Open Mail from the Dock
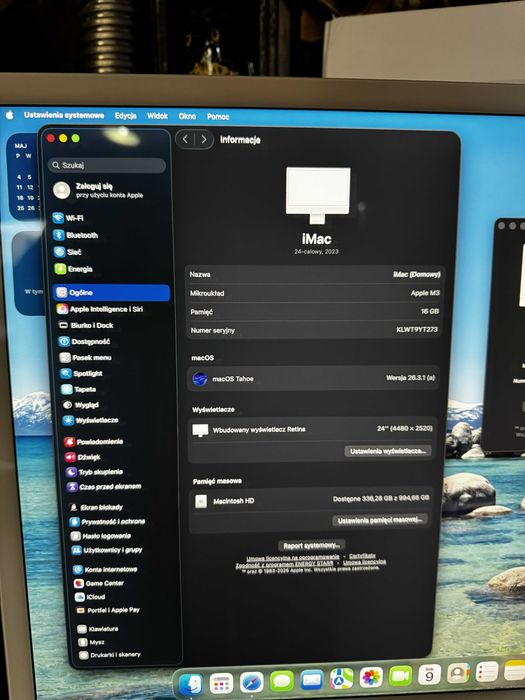The height and width of the screenshot is (700, 525). [x=312, y=680]
